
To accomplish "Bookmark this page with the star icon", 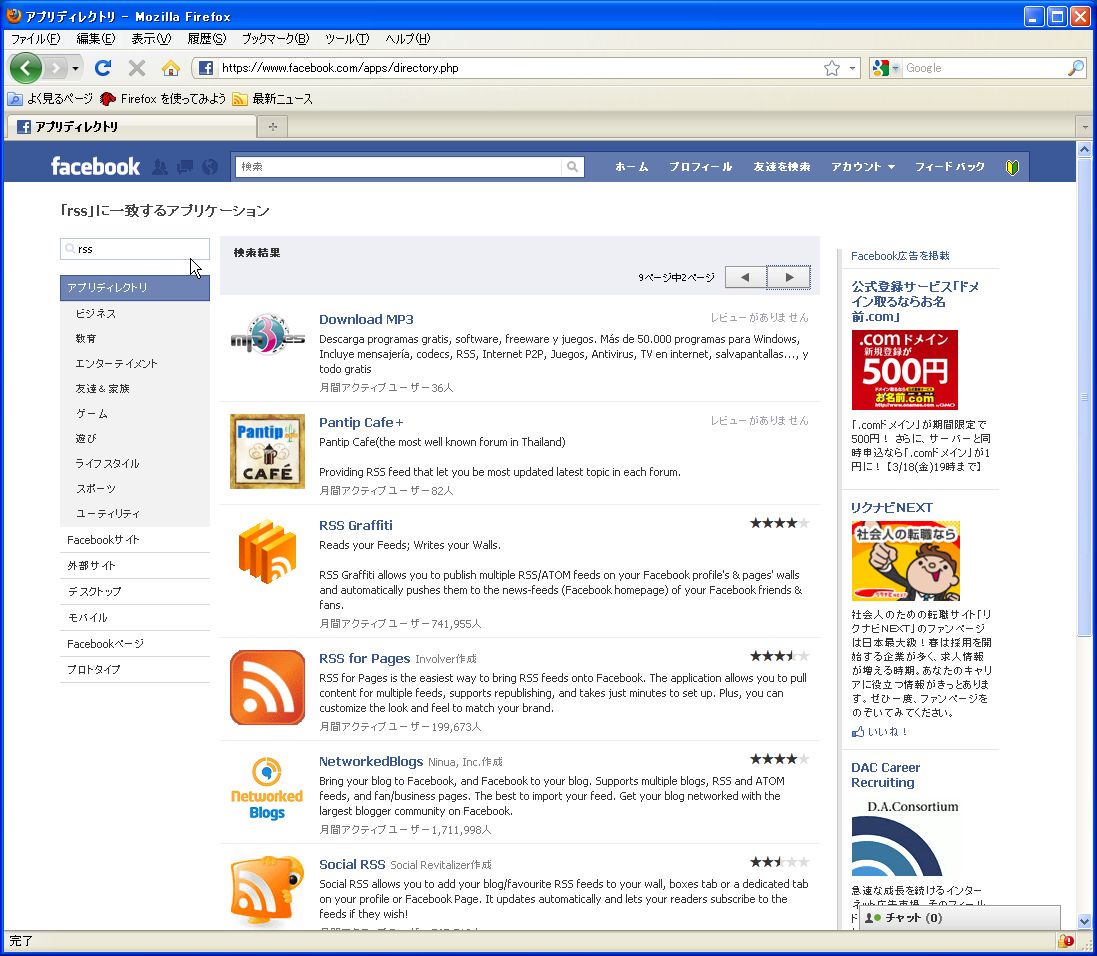I will pyautogui.click(x=831, y=68).
